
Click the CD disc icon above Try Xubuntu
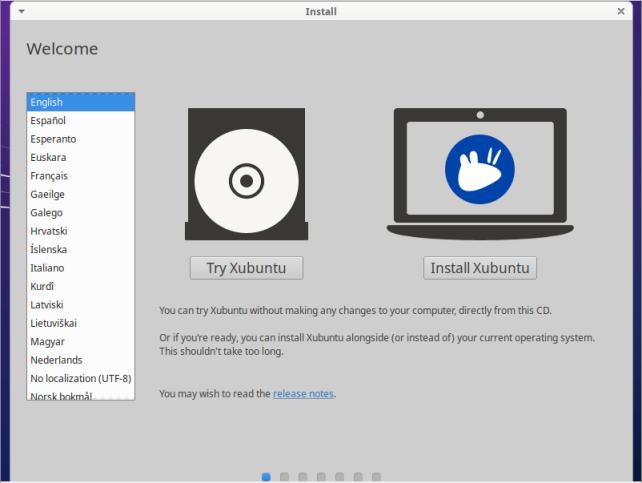tap(246, 174)
